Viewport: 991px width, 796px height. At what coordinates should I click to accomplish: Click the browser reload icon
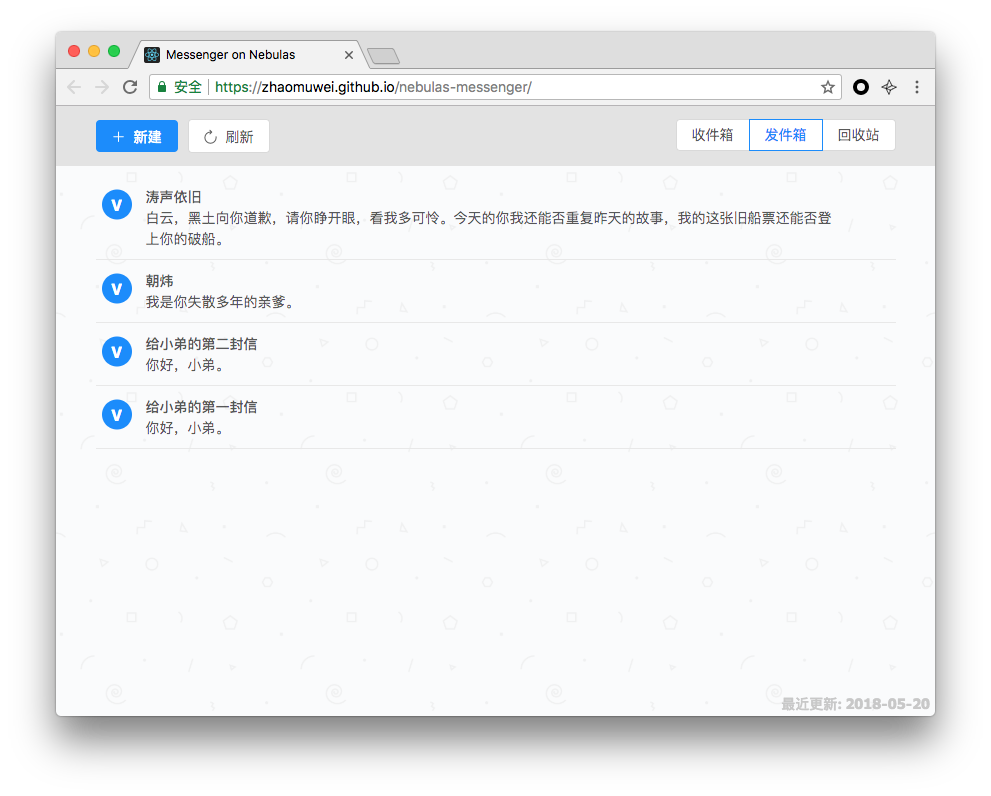(130, 87)
